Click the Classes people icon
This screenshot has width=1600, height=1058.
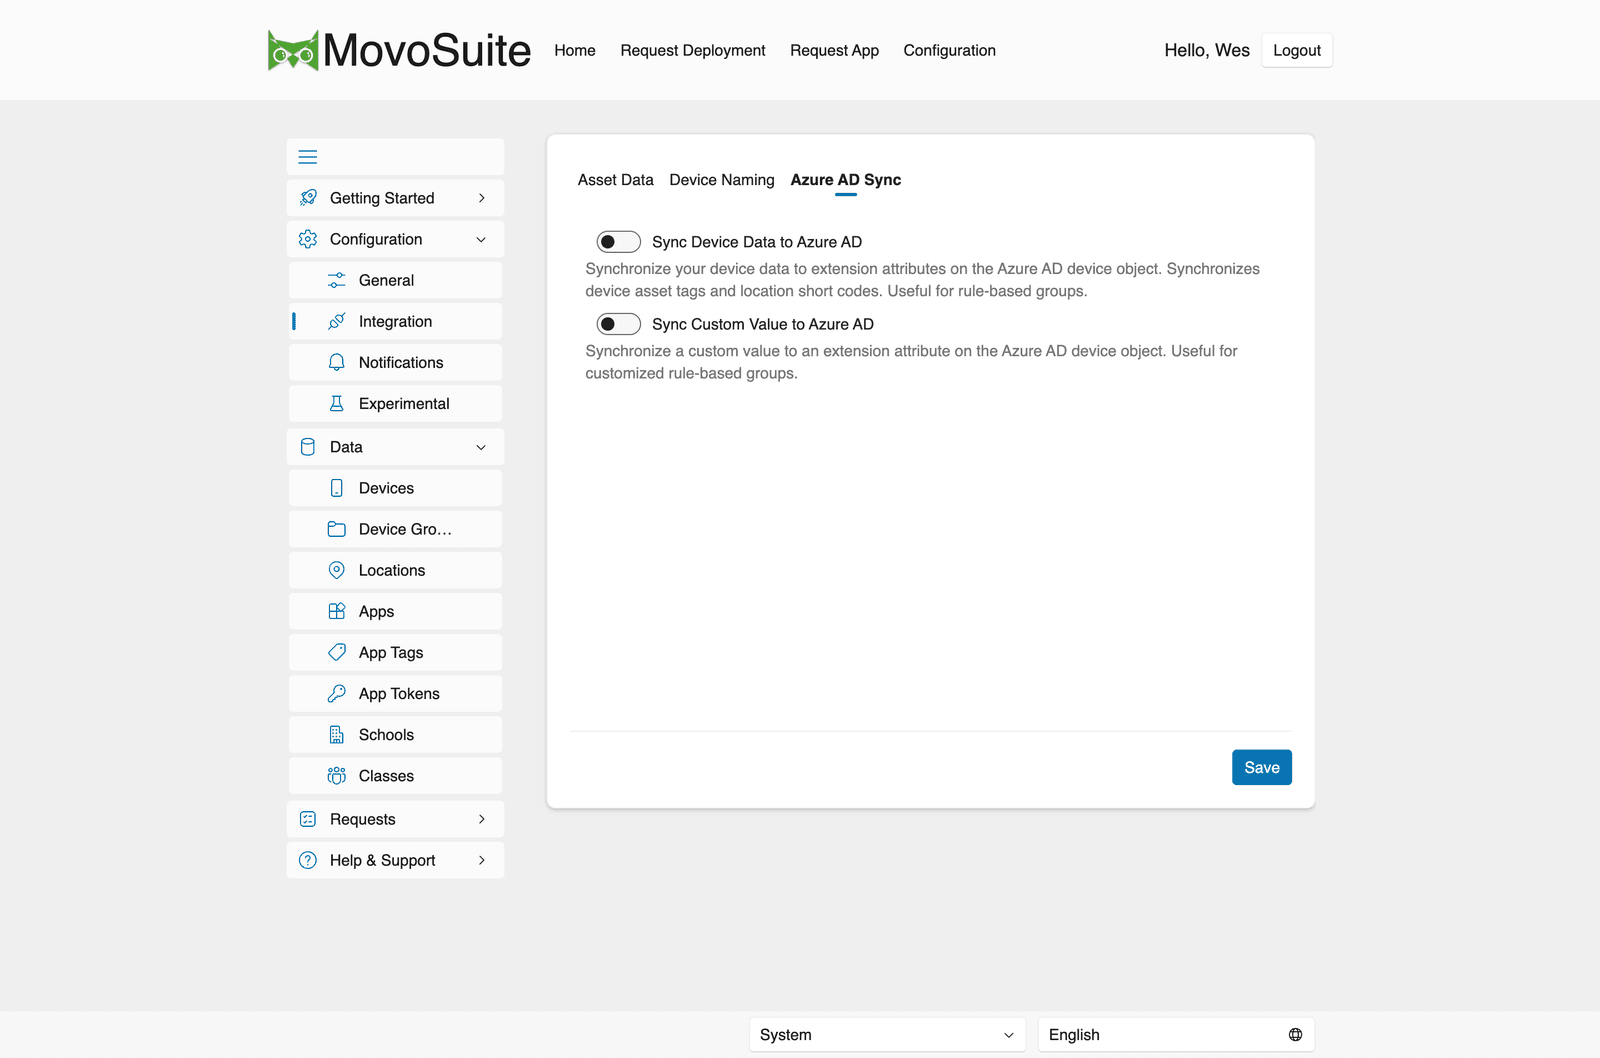[x=337, y=775]
